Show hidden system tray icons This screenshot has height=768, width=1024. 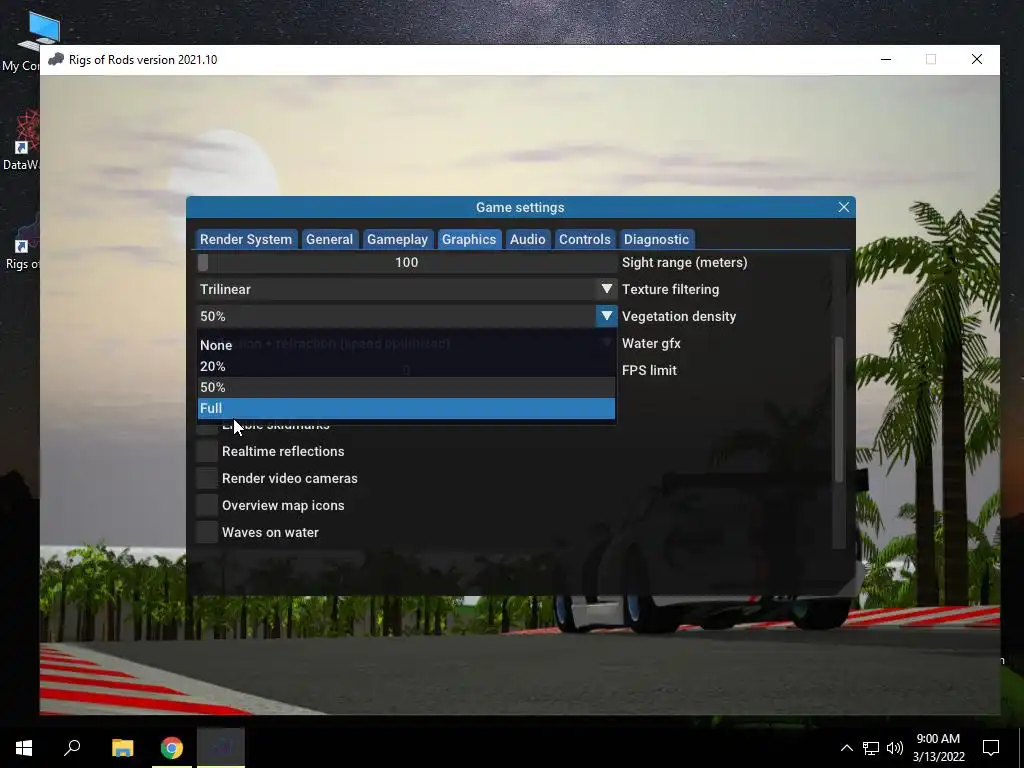846,748
